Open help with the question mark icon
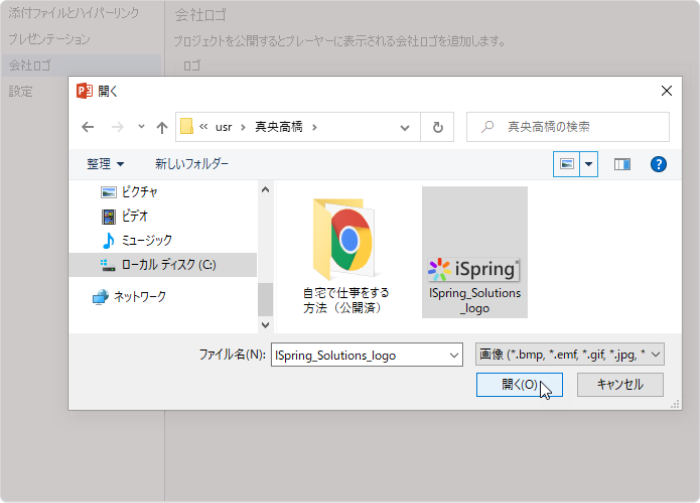Viewport: 700px width, 503px height. (658, 164)
